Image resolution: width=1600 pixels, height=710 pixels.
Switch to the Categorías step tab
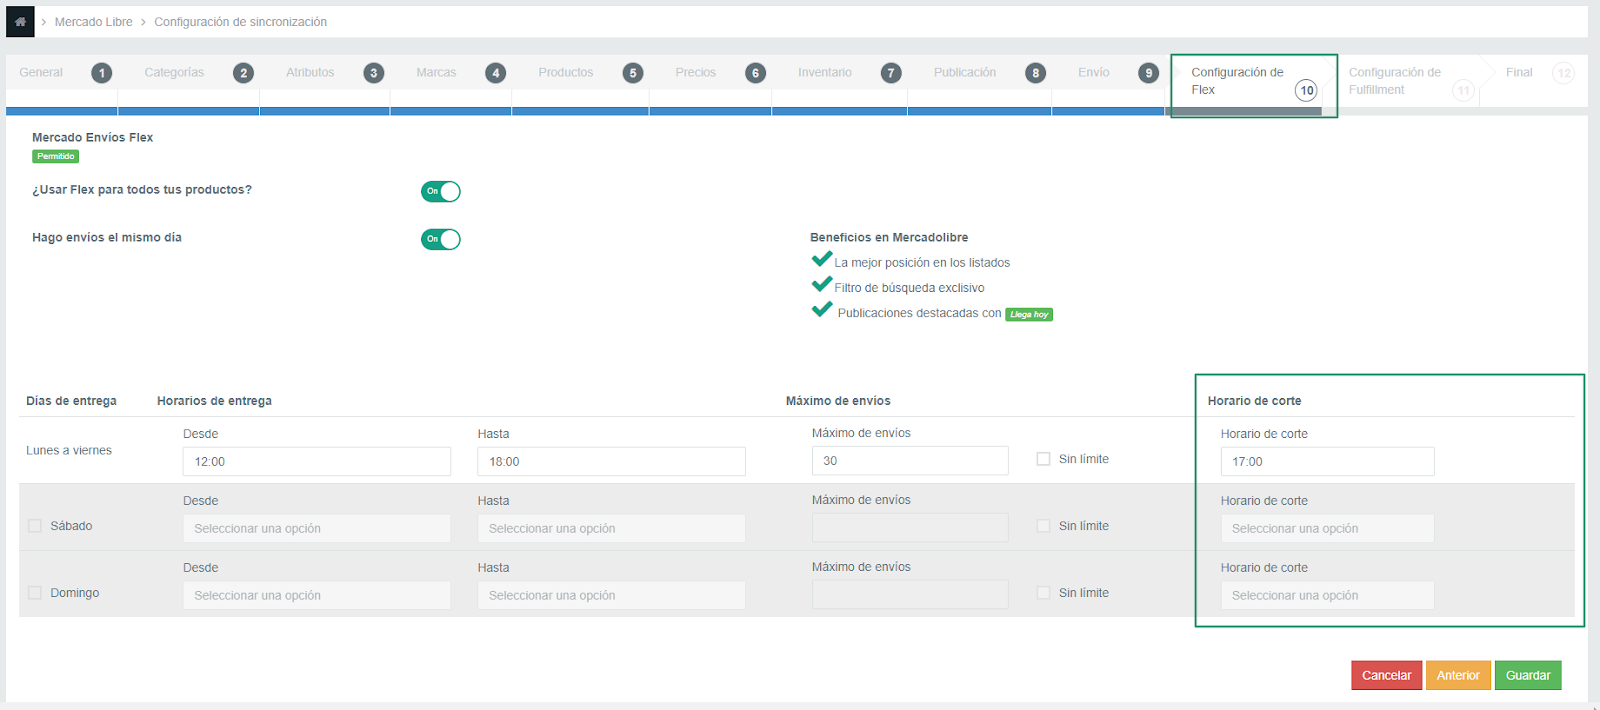174,72
